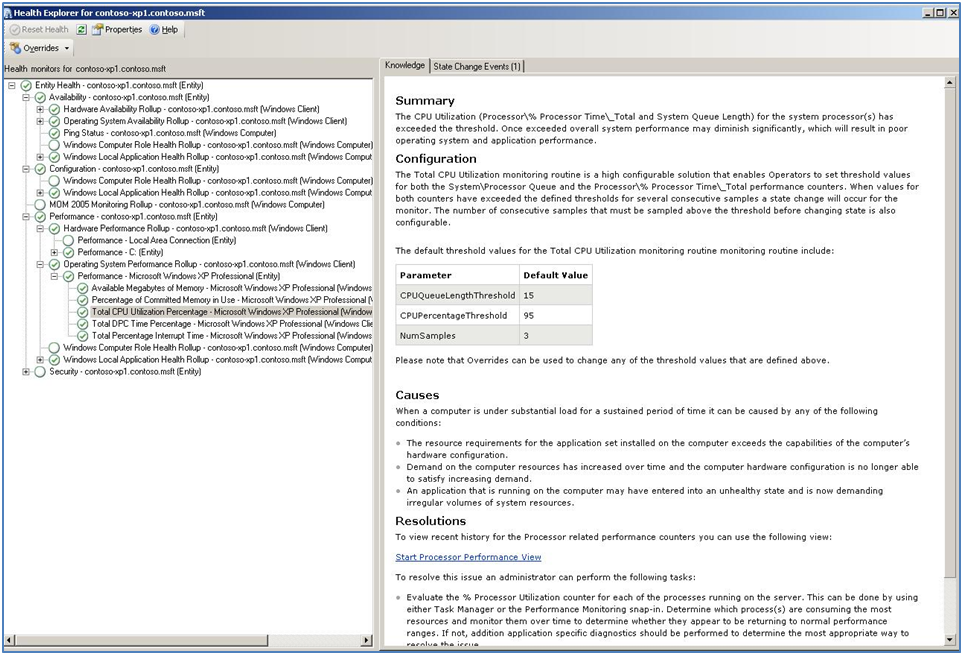963x655 pixels.
Task: Select MOM 2005 Monitoring Rollup item
Action: (187, 204)
